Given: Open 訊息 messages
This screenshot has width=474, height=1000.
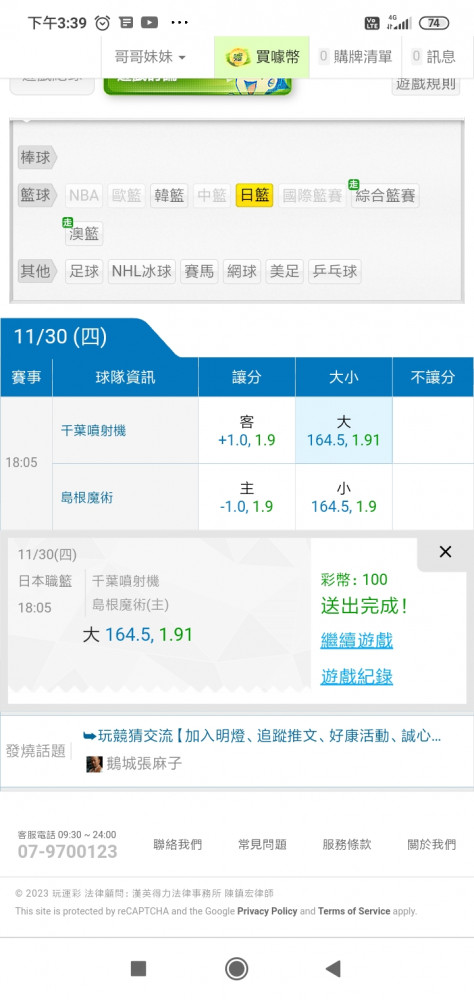Looking at the screenshot, I should pyautogui.click(x=434, y=57).
